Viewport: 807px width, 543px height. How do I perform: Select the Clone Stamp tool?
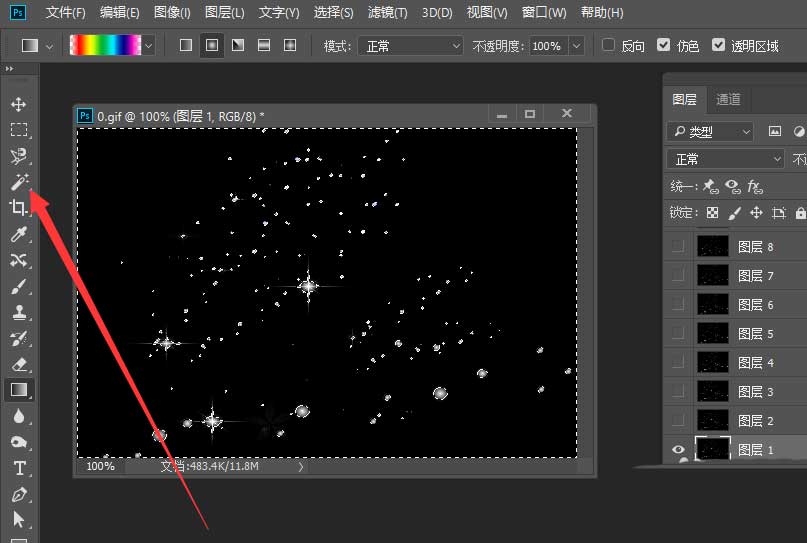tap(19, 312)
